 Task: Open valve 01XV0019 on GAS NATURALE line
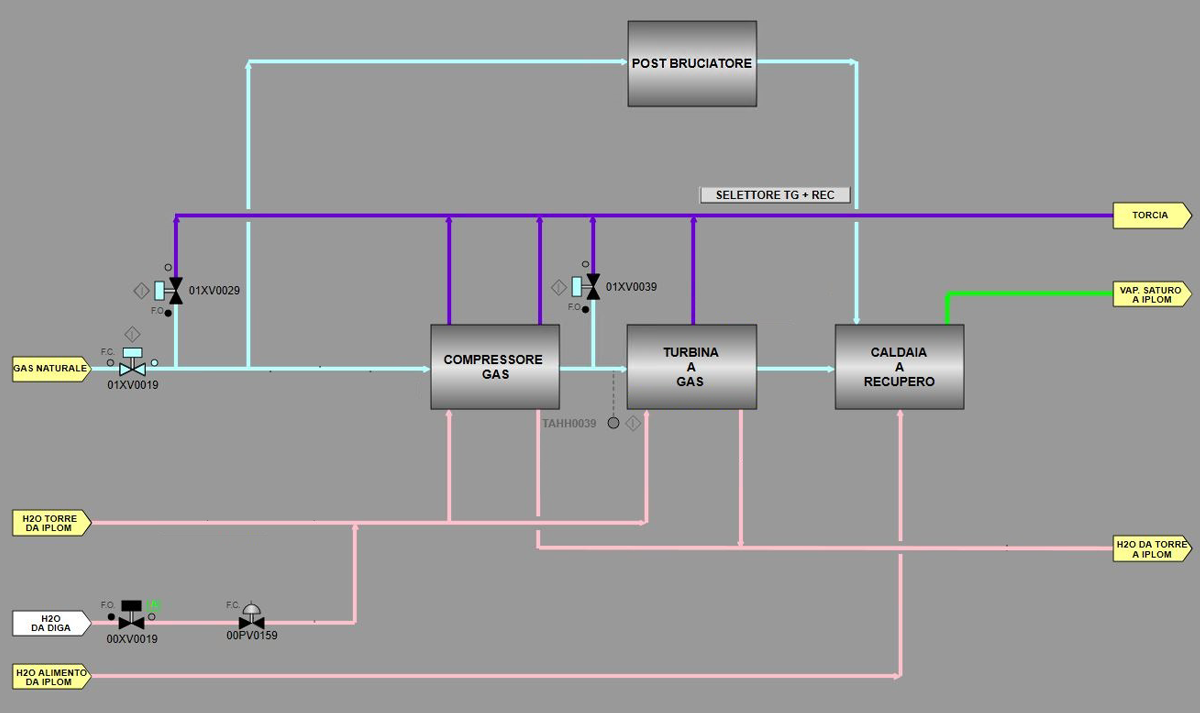[x=133, y=369]
